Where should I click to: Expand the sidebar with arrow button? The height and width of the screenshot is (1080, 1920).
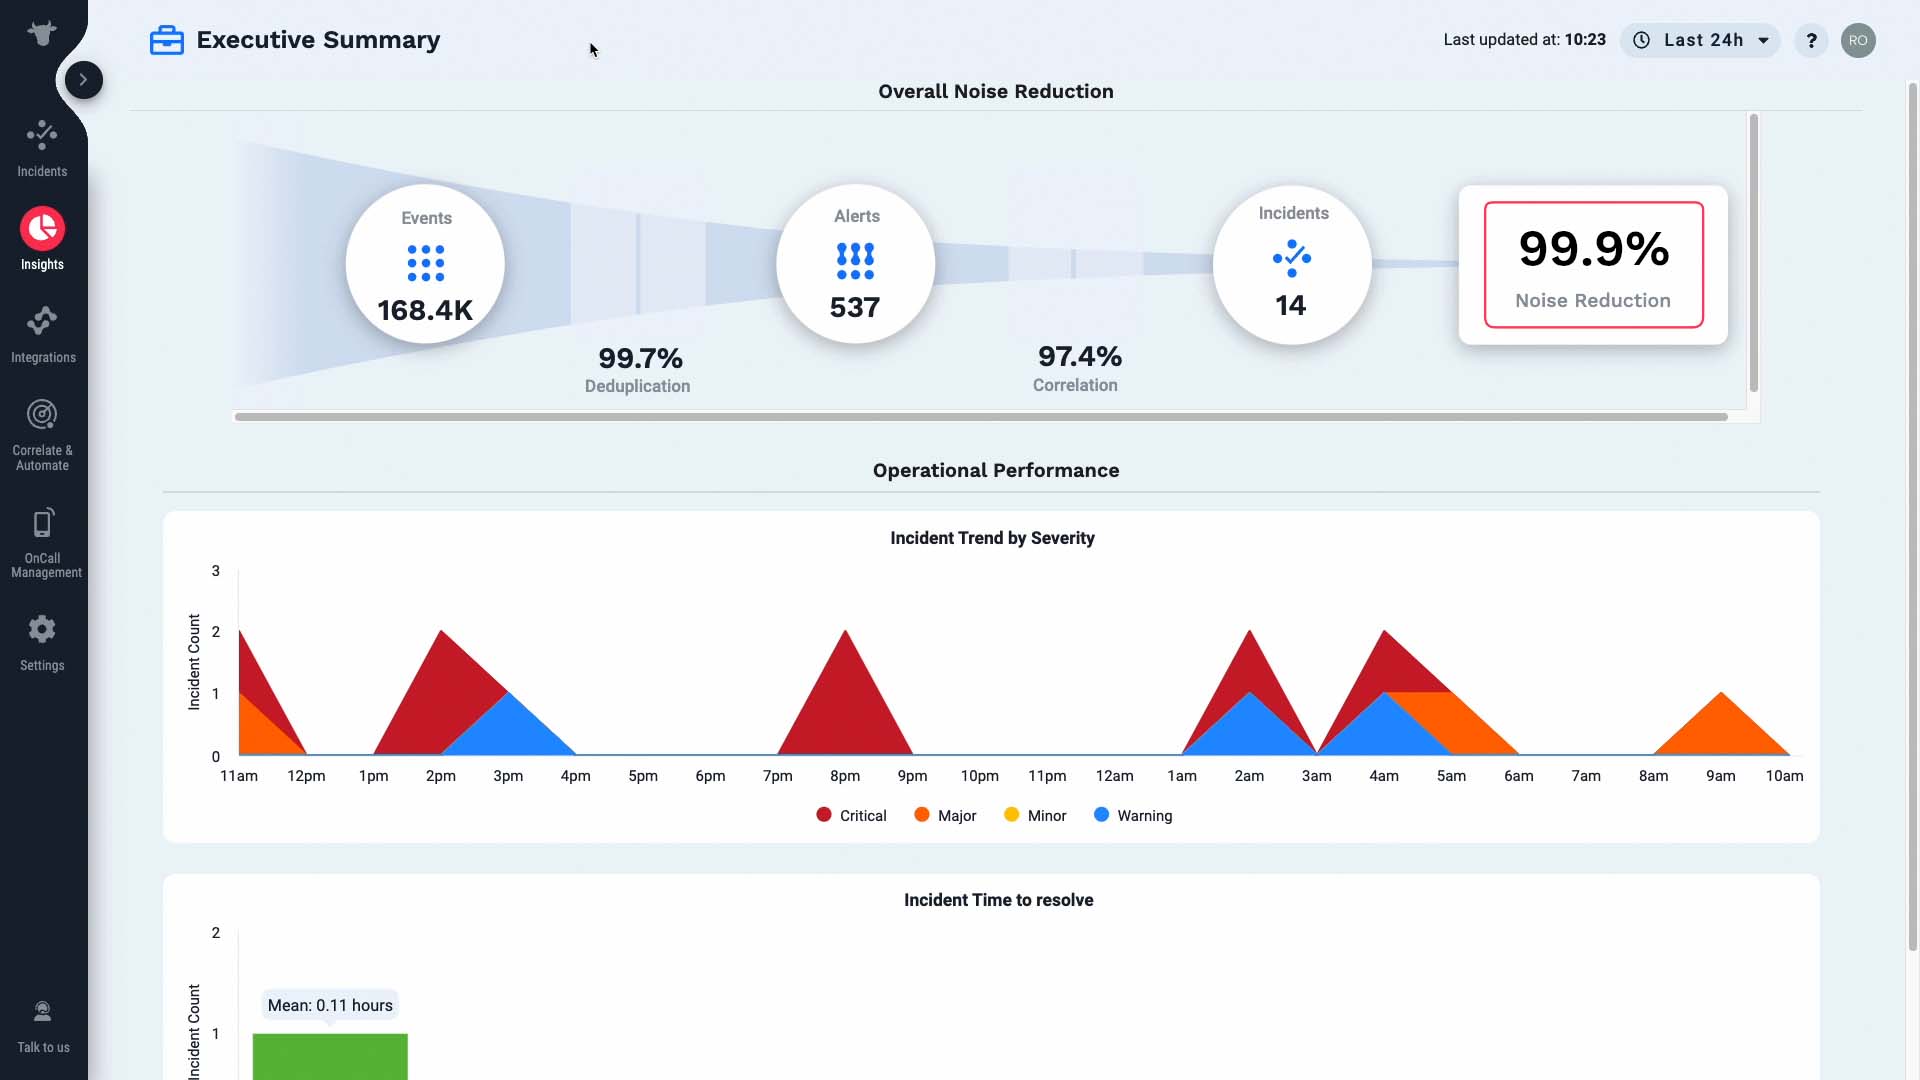click(x=84, y=80)
